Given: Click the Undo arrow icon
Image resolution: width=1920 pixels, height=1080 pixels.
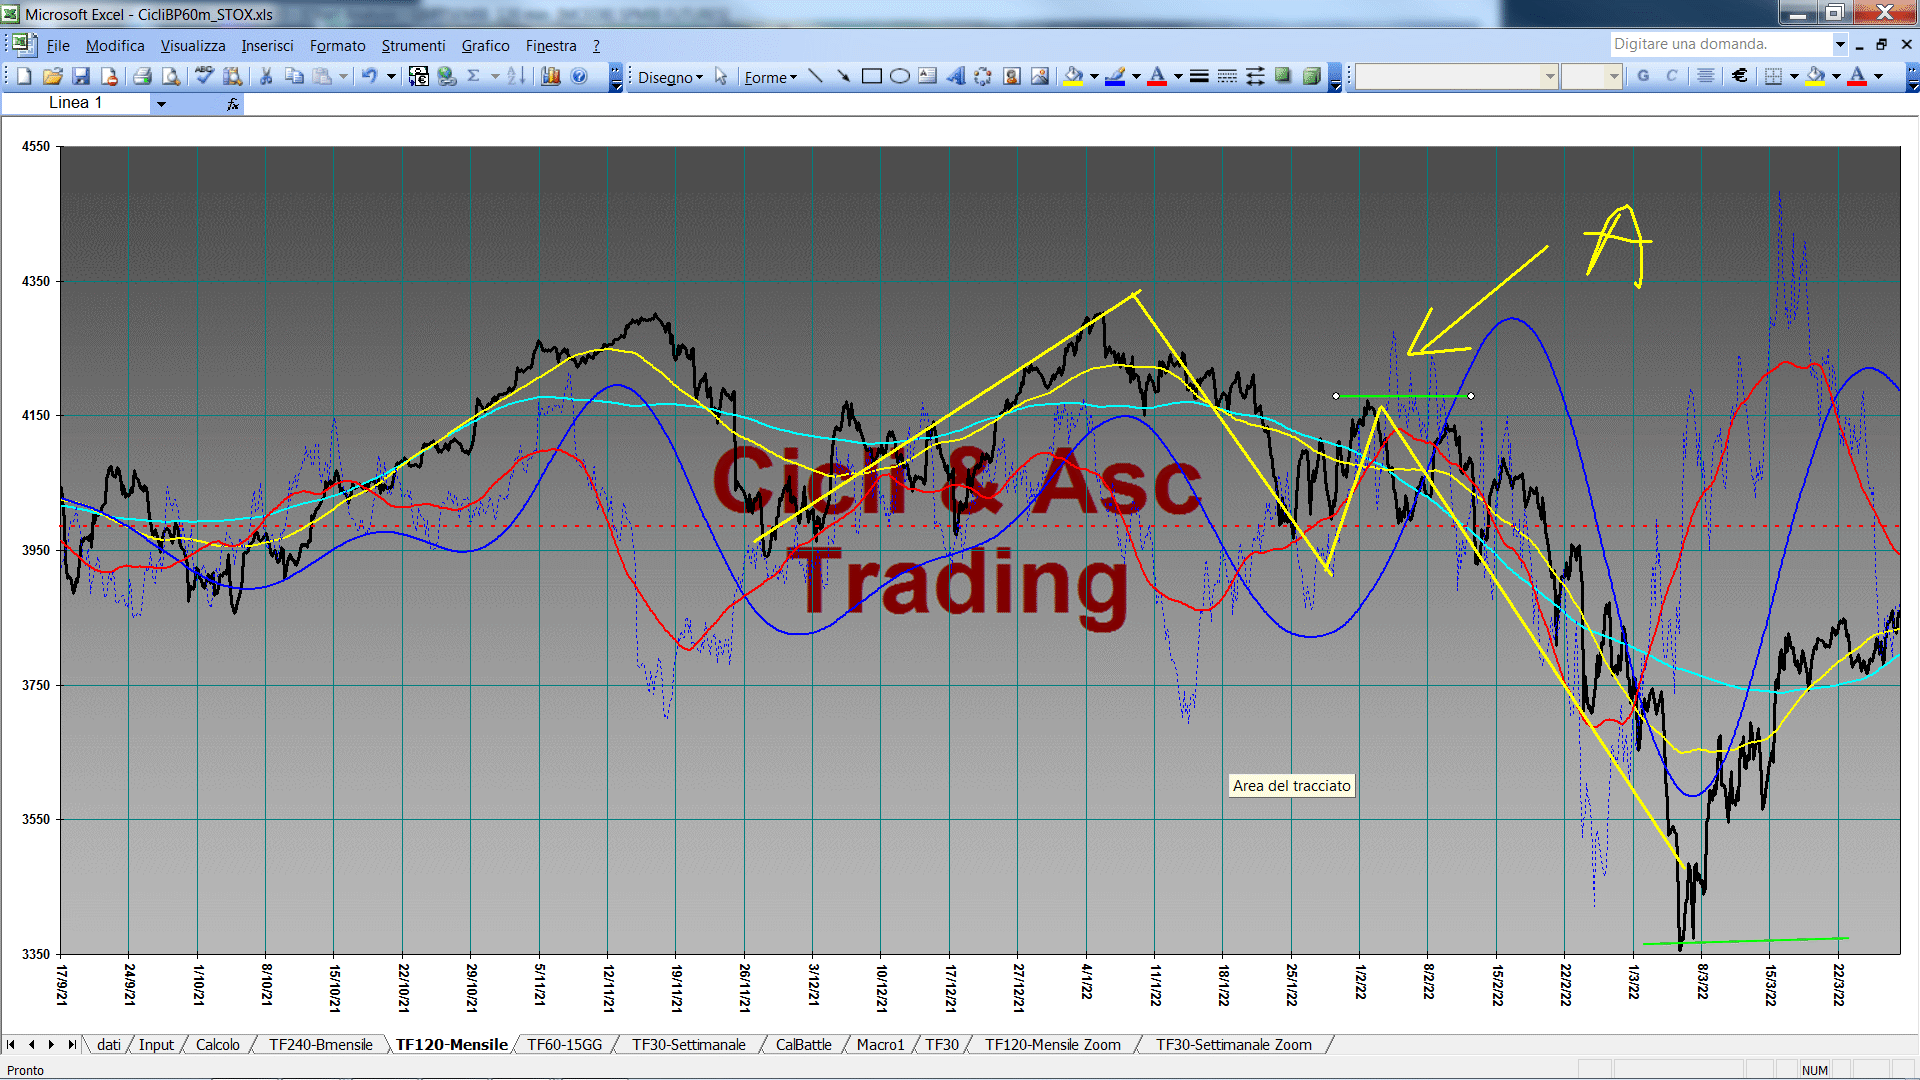Looking at the screenshot, I should [369, 76].
